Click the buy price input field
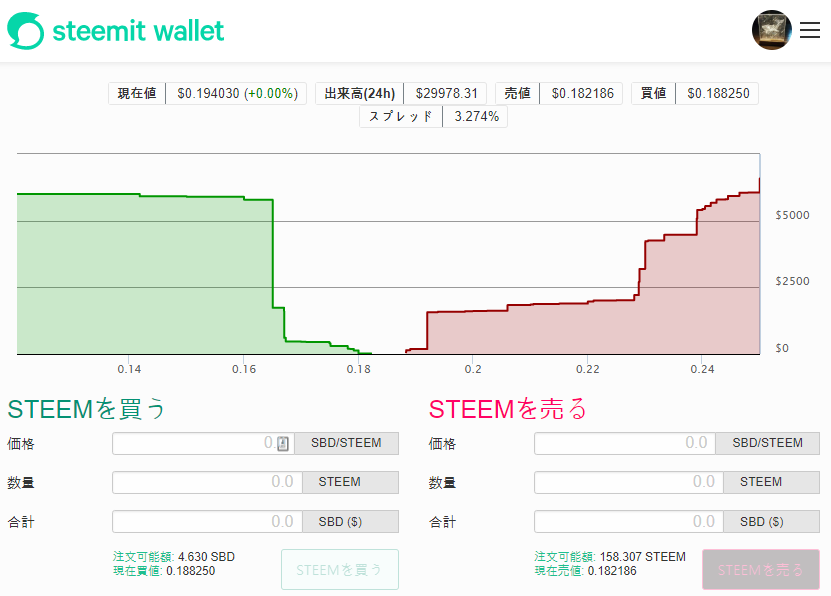 (204, 443)
